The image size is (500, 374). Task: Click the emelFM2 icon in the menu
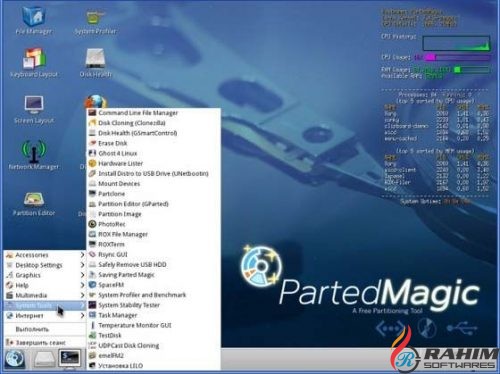(92, 356)
